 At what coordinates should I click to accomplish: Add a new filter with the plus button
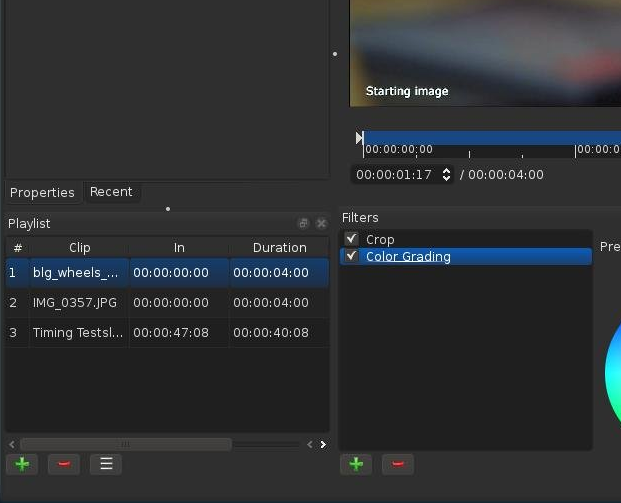point(356,464)
